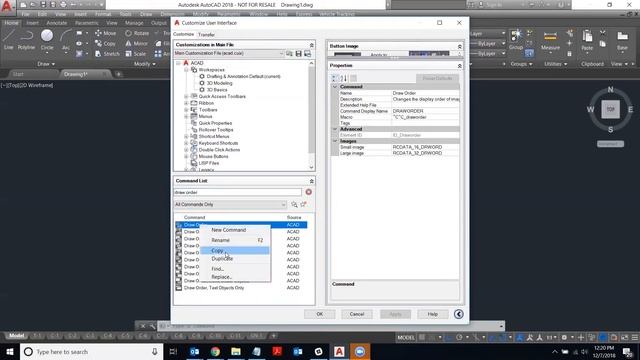Click the Stretch tool

[x=107, y=53]
